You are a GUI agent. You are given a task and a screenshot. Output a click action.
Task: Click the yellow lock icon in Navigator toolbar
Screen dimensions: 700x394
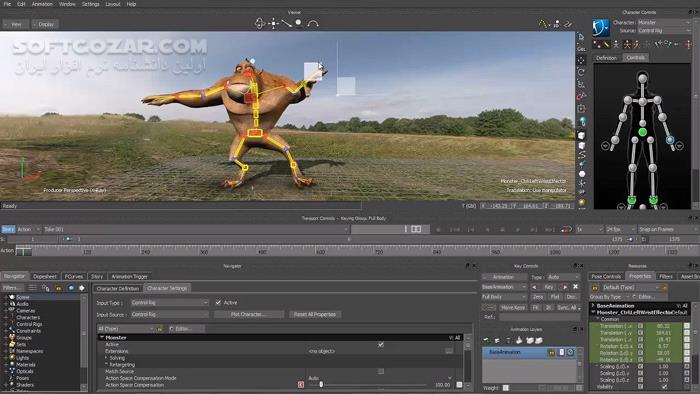click(x=58, y=288)
